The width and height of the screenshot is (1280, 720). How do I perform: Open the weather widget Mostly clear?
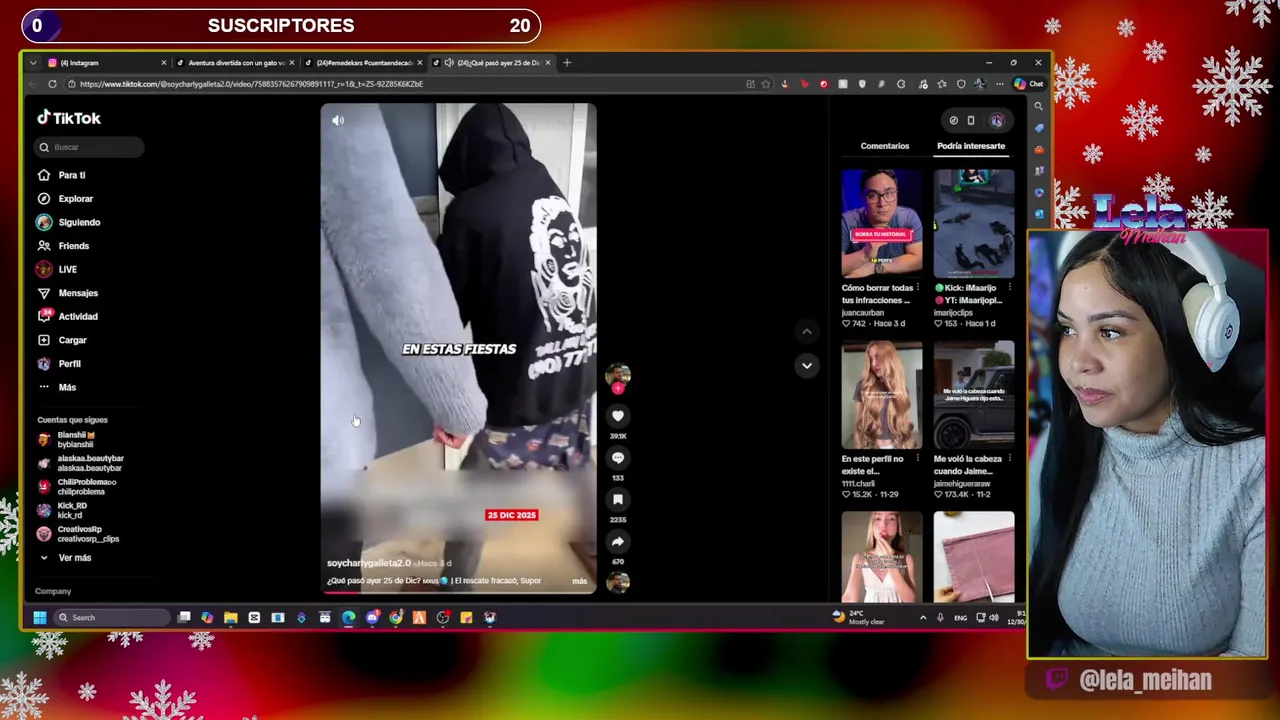tap(858, 618)
